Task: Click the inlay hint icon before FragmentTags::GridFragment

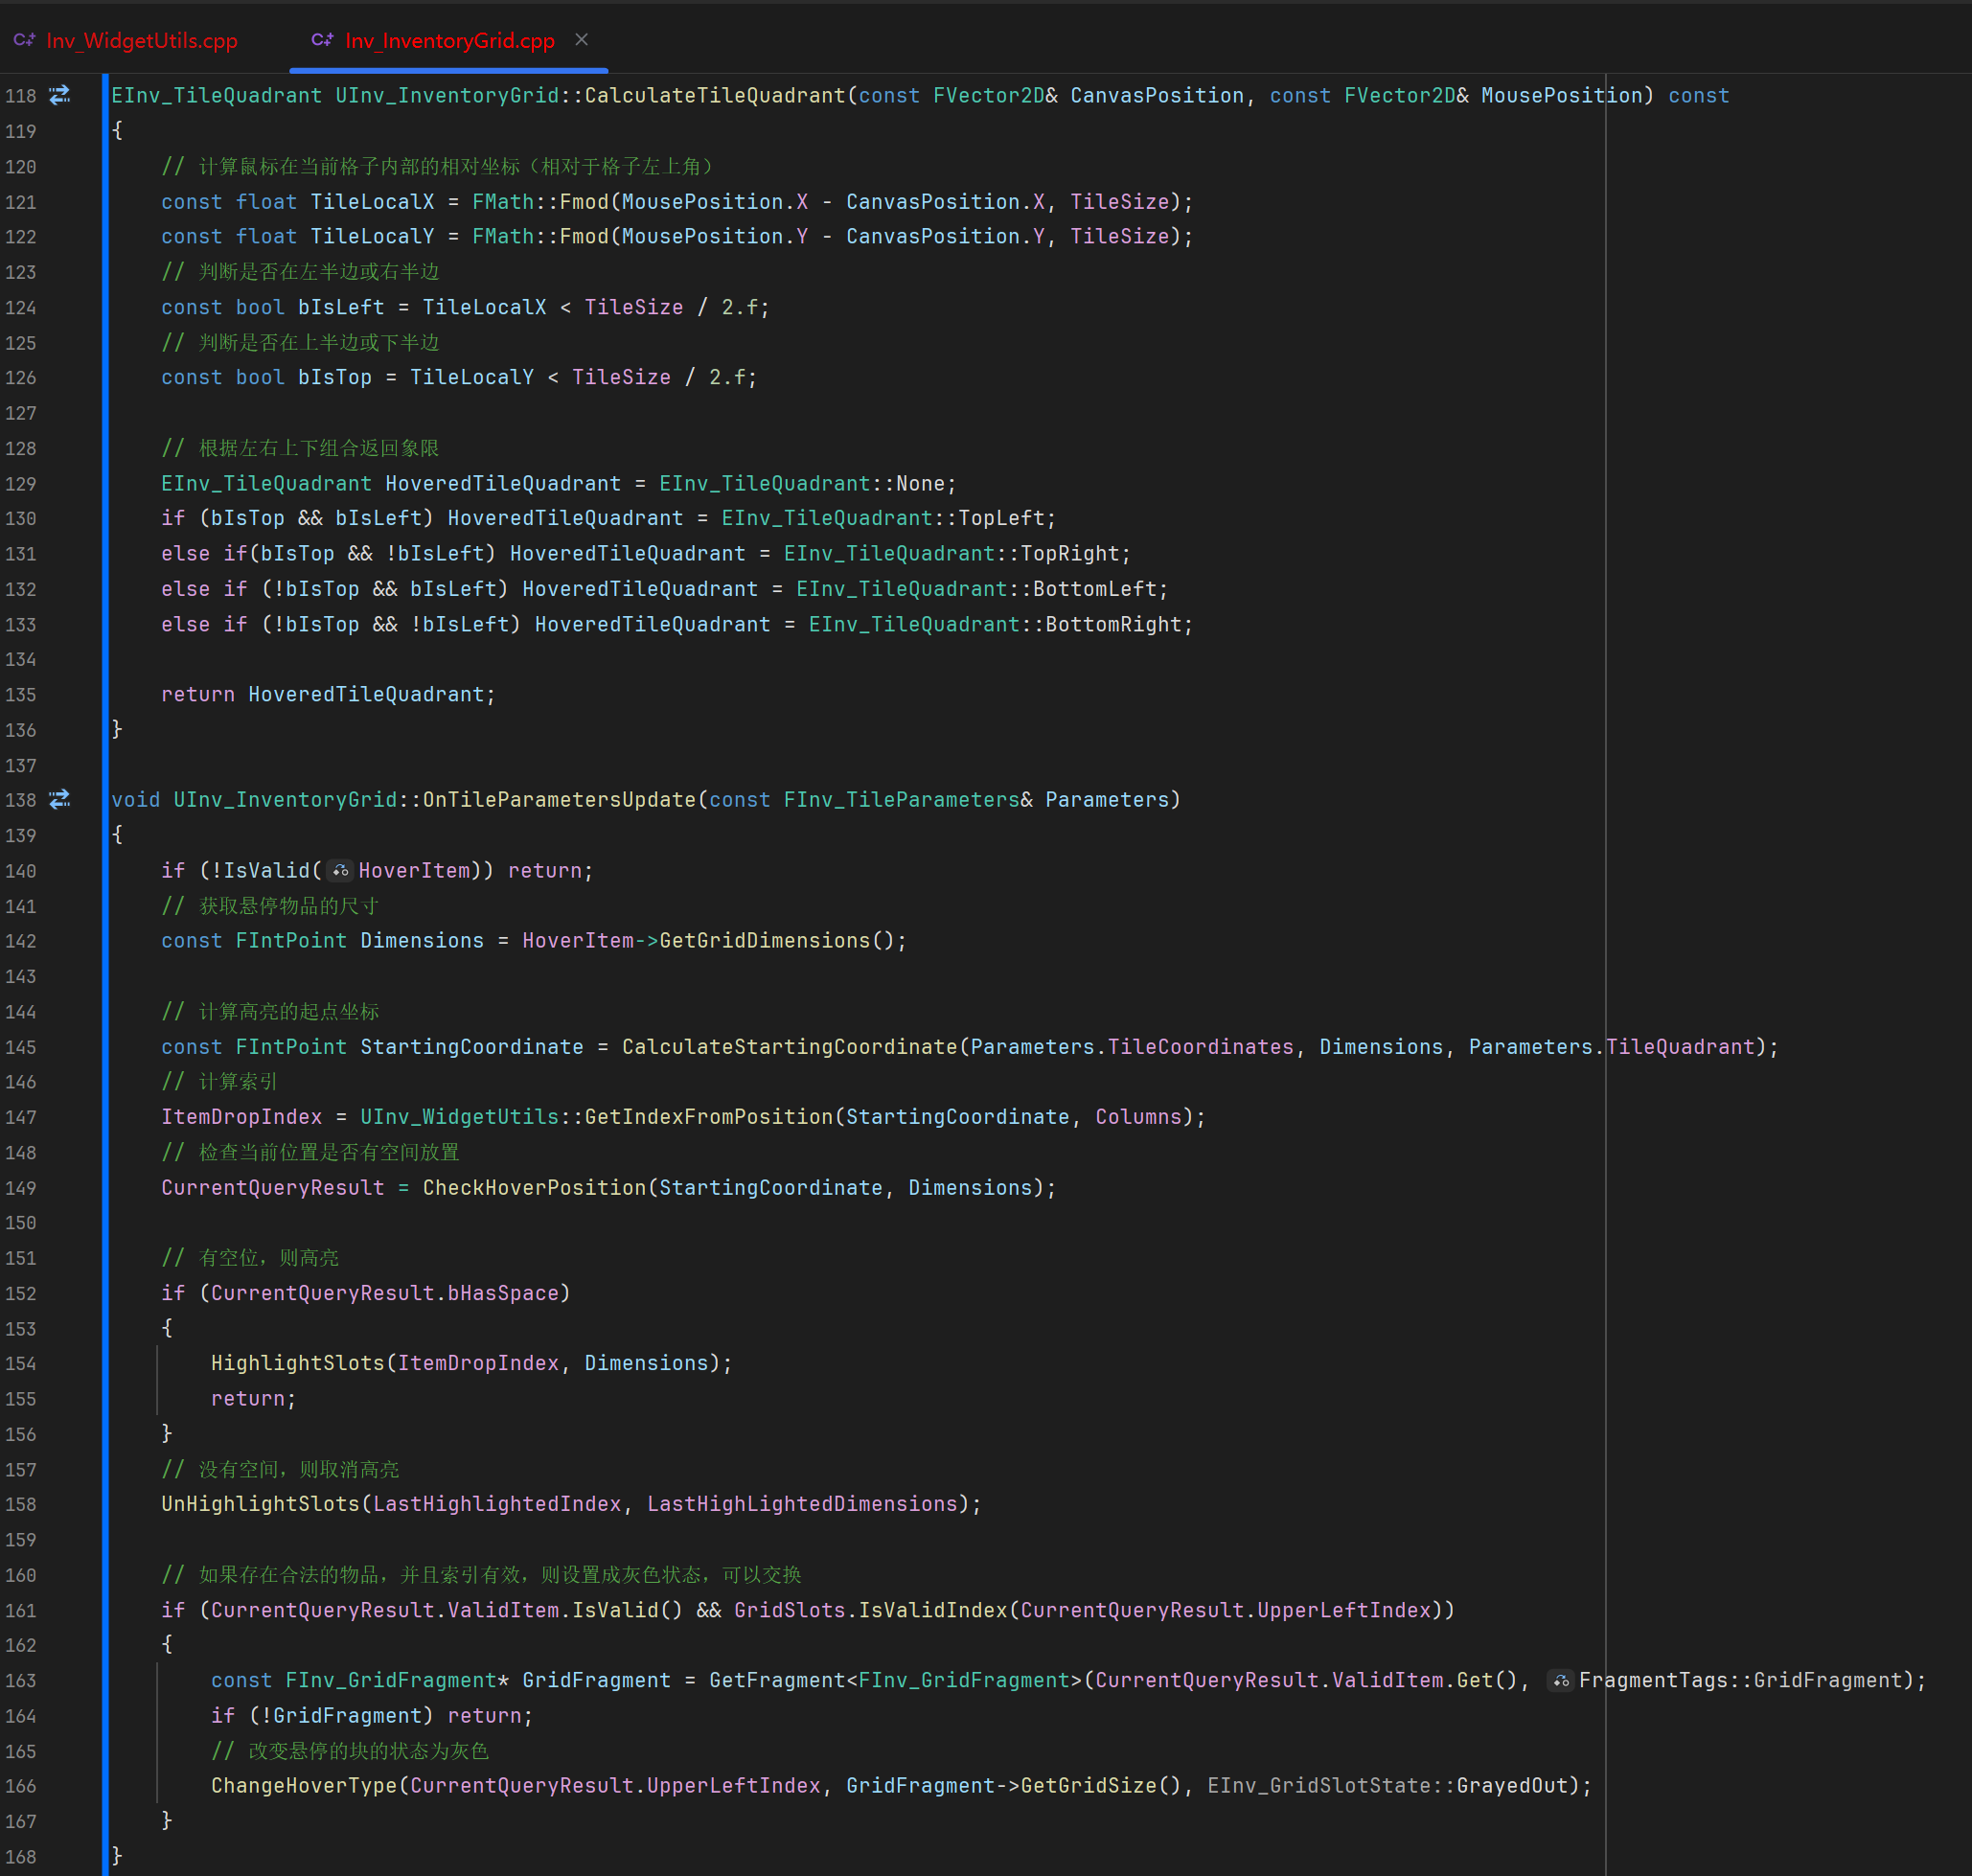Action: pos(1560,1680)
